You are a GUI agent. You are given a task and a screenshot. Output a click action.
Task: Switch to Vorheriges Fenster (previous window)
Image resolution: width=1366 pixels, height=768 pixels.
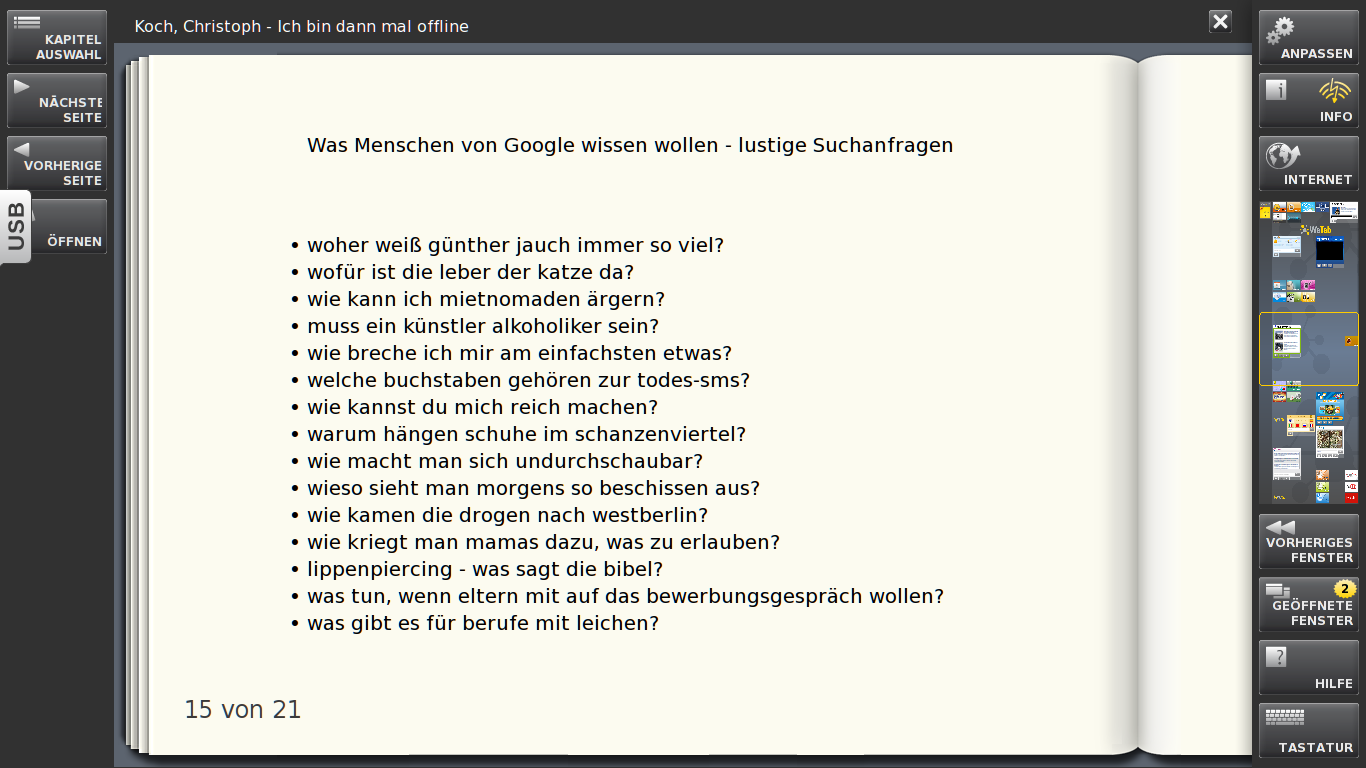click(1308, 542)
